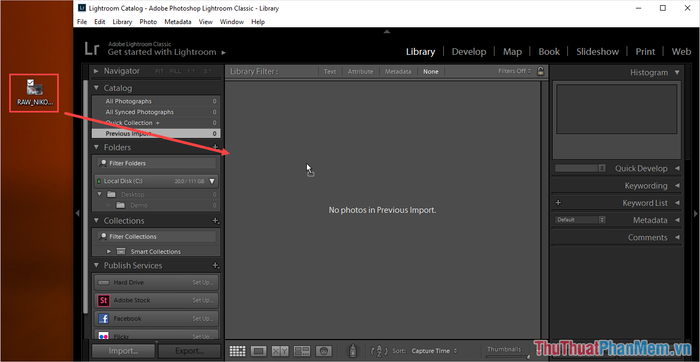700x362 pixels.
Task: Switch to Grid view in toolbar
Action: click(237, 351)
